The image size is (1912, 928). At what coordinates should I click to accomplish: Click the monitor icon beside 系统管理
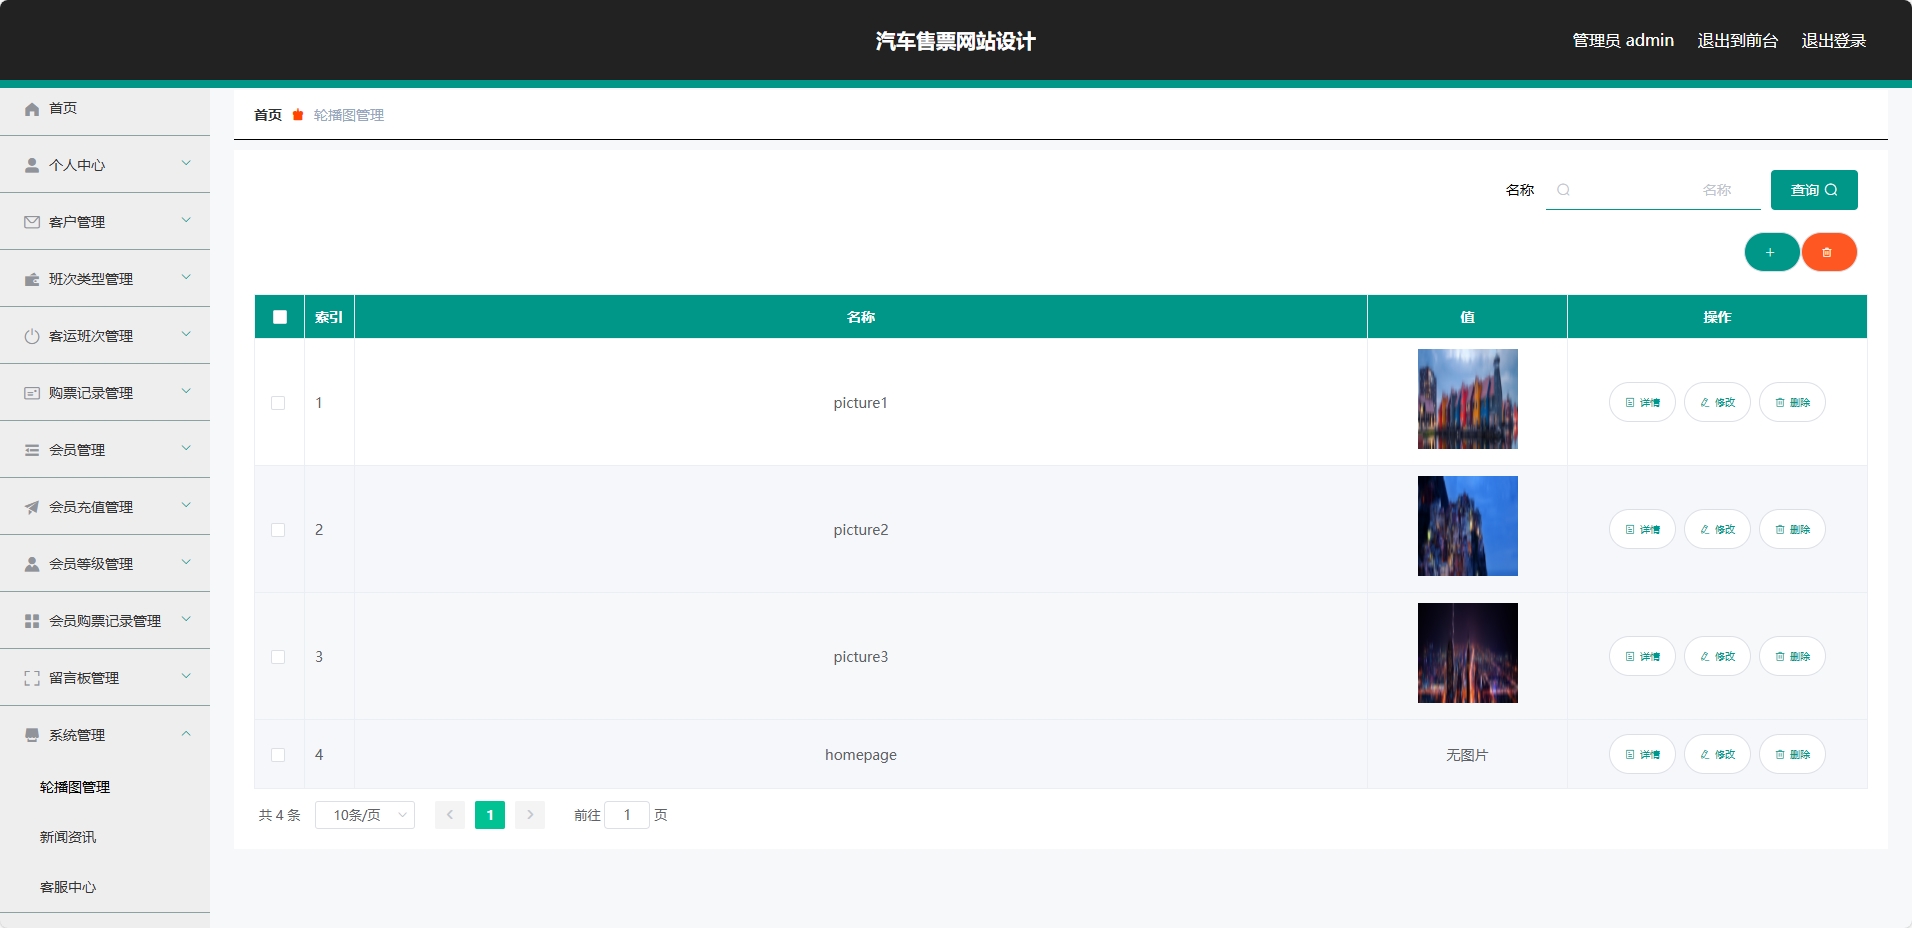coord(32,735)
